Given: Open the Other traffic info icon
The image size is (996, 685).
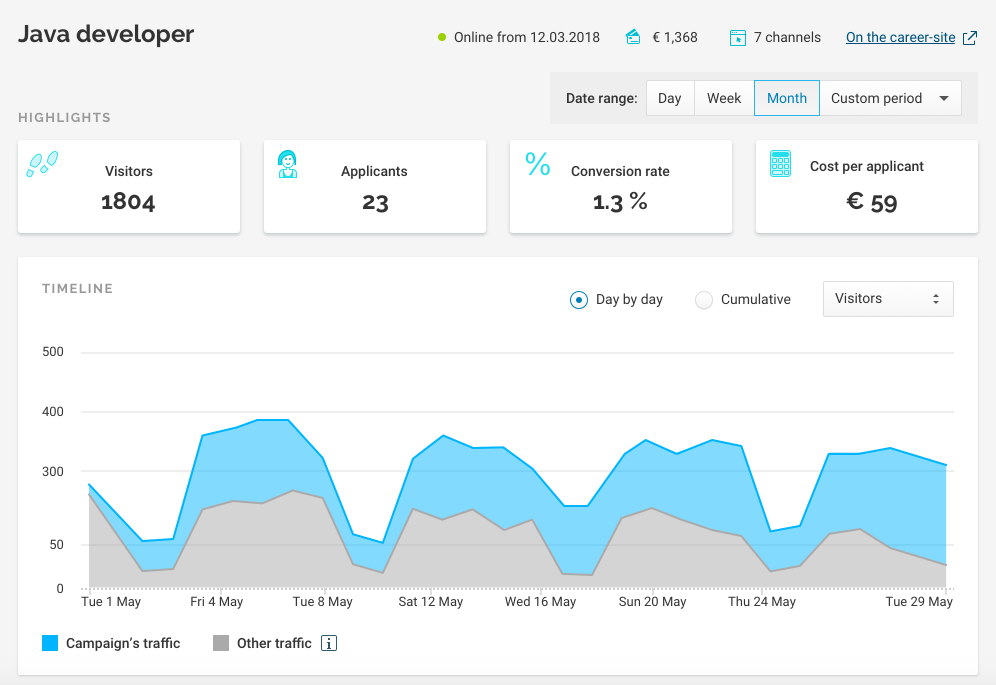Looking at the screenshot, I should [329, 644].
